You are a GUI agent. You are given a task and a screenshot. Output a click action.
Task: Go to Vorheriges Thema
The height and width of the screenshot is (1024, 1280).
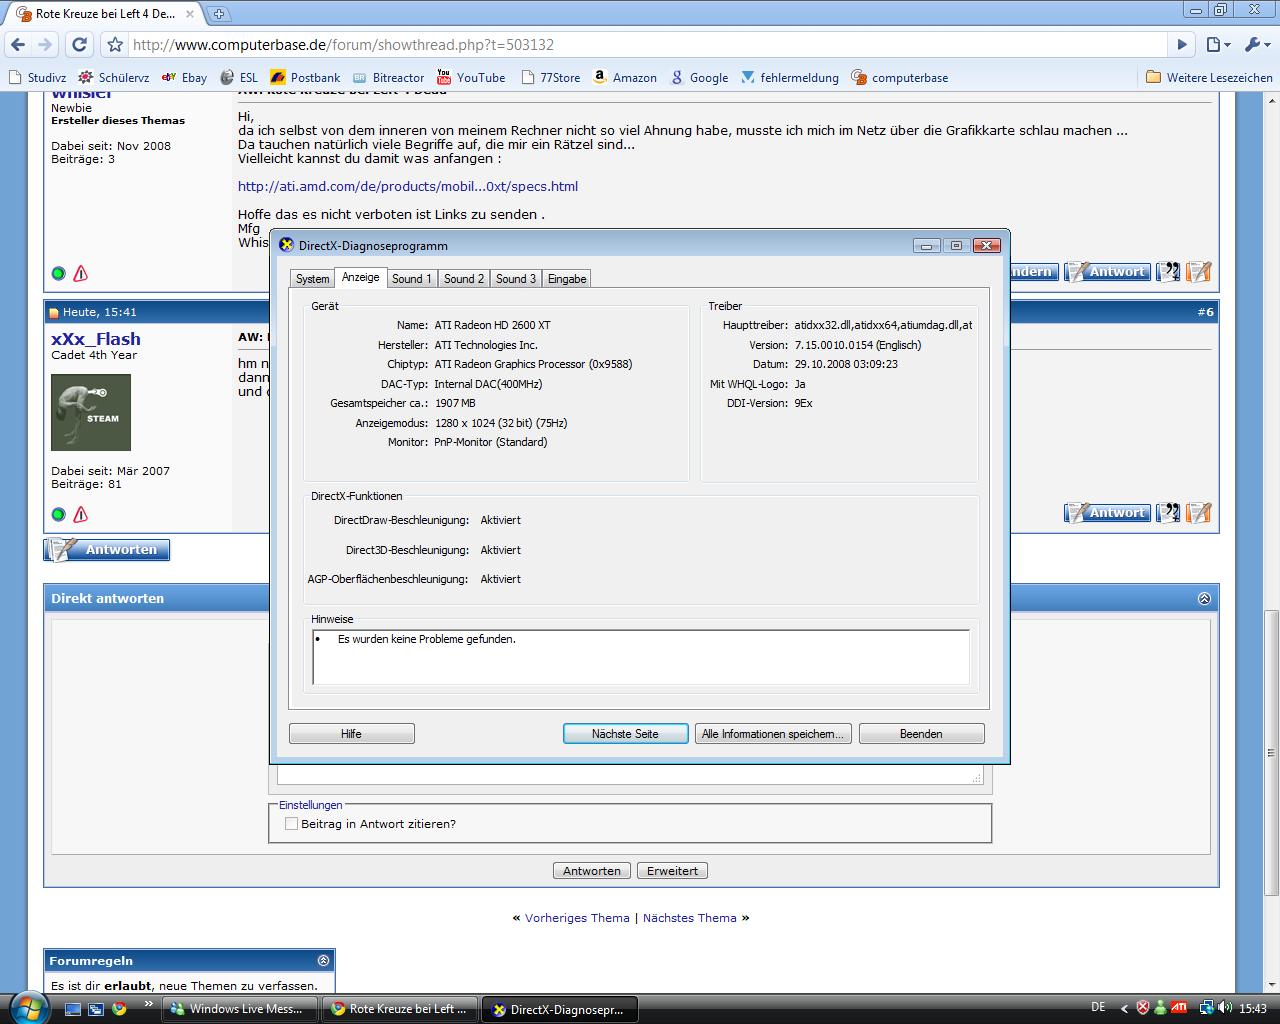pyautogui.click(x=577, y=918)
